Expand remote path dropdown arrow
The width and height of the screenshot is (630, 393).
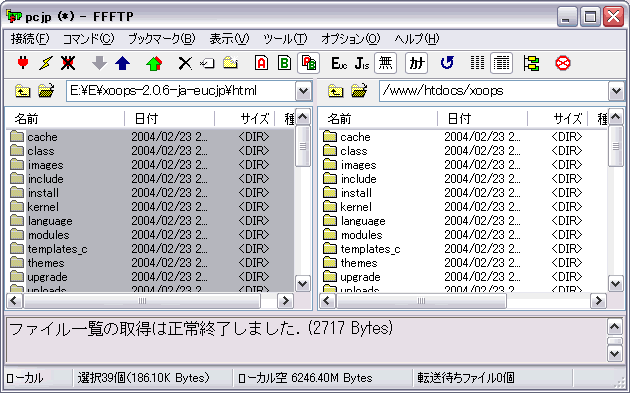point(616,91)
